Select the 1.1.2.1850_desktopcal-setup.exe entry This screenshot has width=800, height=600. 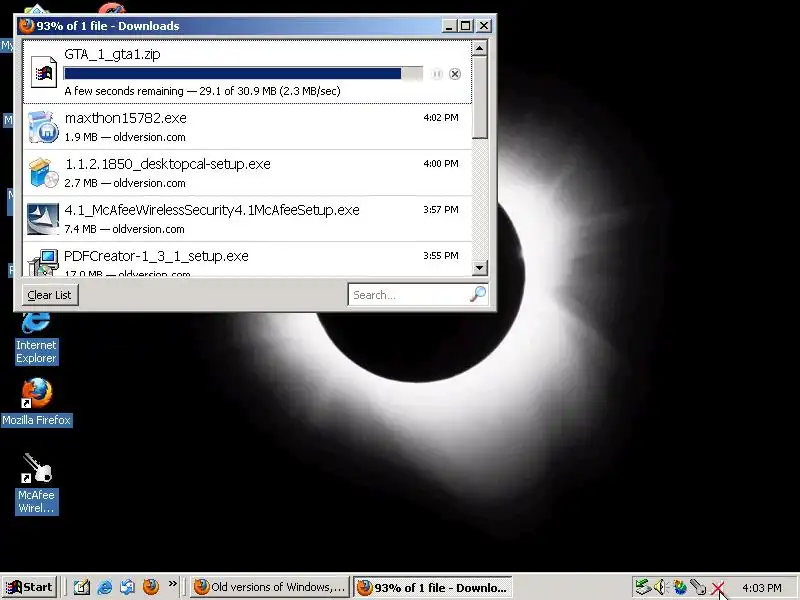(247, 172)
